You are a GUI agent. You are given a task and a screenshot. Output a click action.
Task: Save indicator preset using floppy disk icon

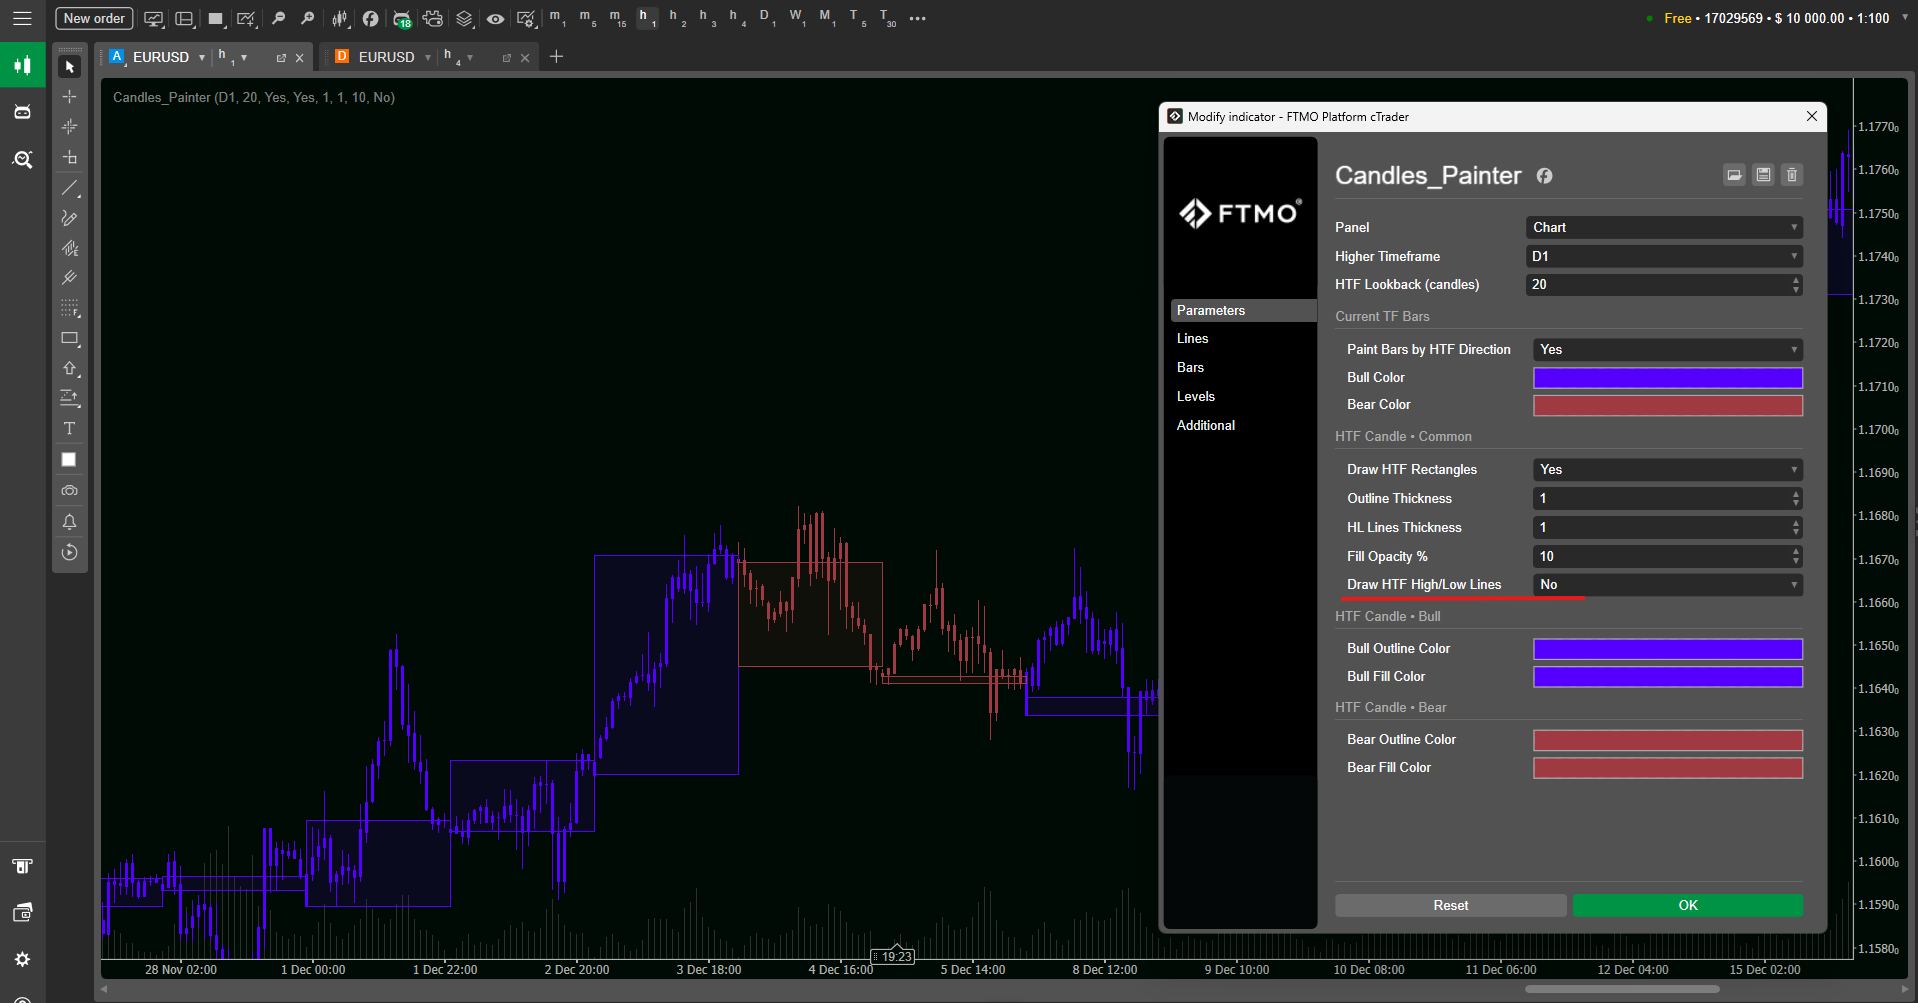(1763, 175)
